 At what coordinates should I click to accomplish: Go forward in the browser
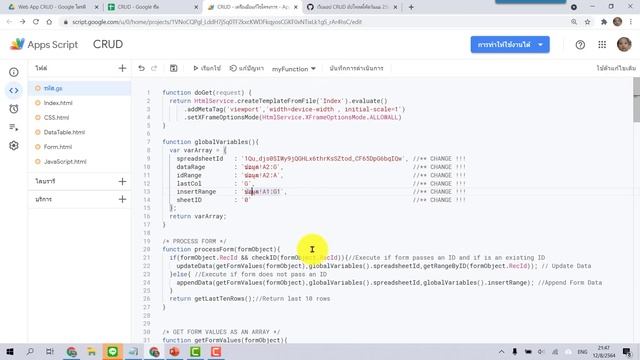click(22, 22)
